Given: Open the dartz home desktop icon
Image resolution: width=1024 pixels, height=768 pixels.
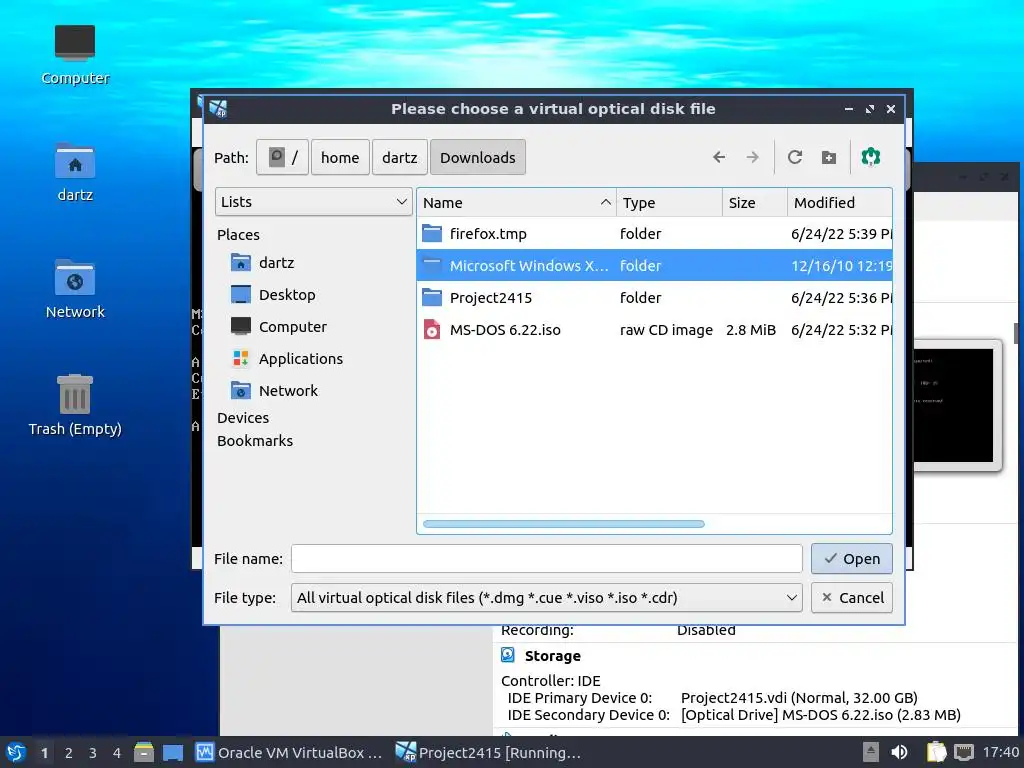Looking at the screenshot, I should [75, 173].
